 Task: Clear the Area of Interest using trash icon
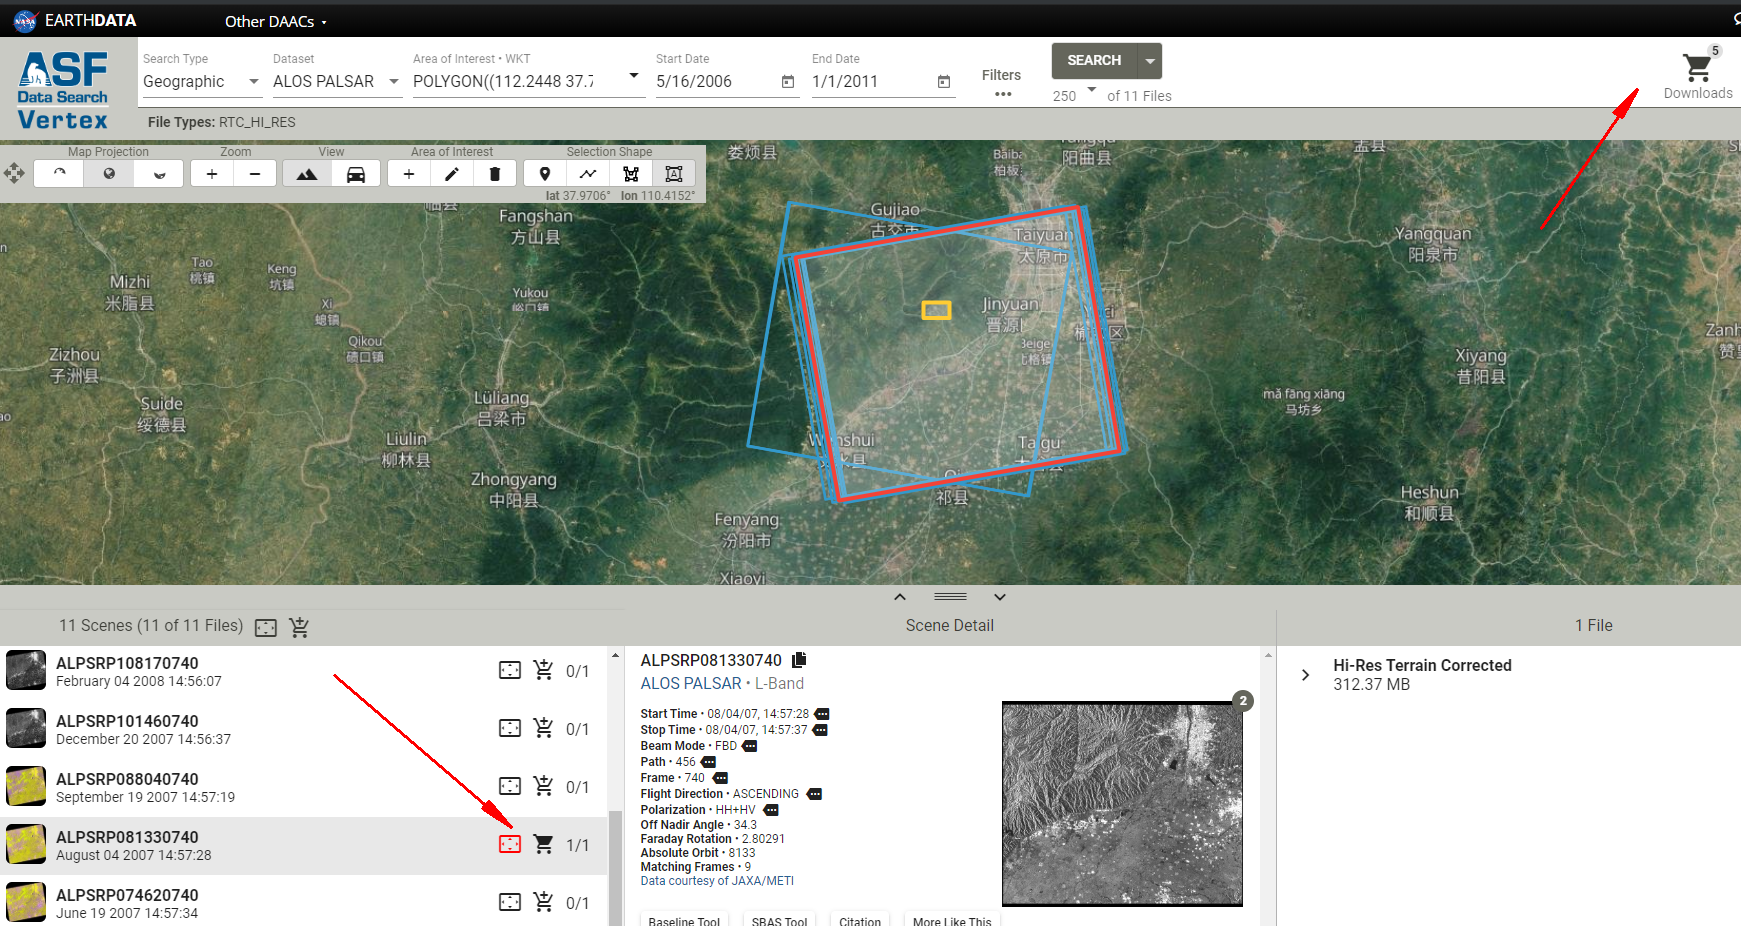pyautogui.click(x=494, y=173)
